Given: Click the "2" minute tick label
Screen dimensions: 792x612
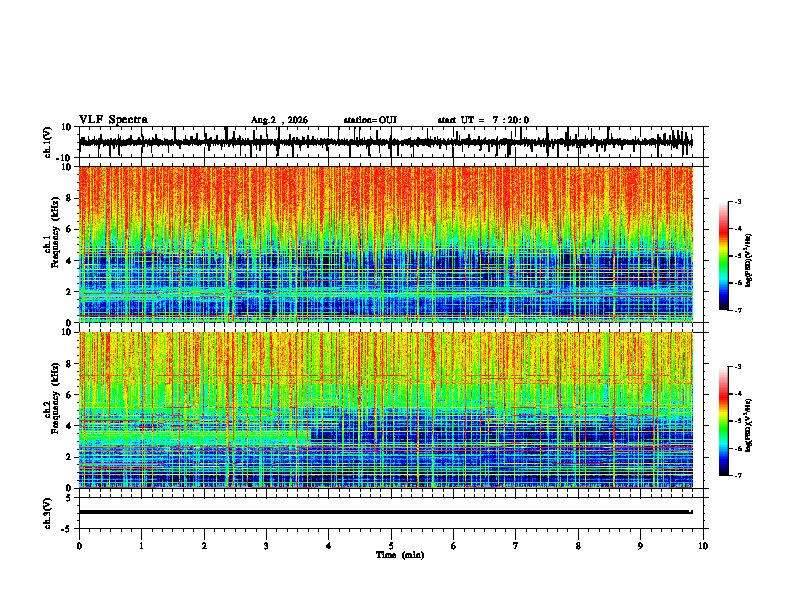Looking at the screenshot, I should click(204, 546).
